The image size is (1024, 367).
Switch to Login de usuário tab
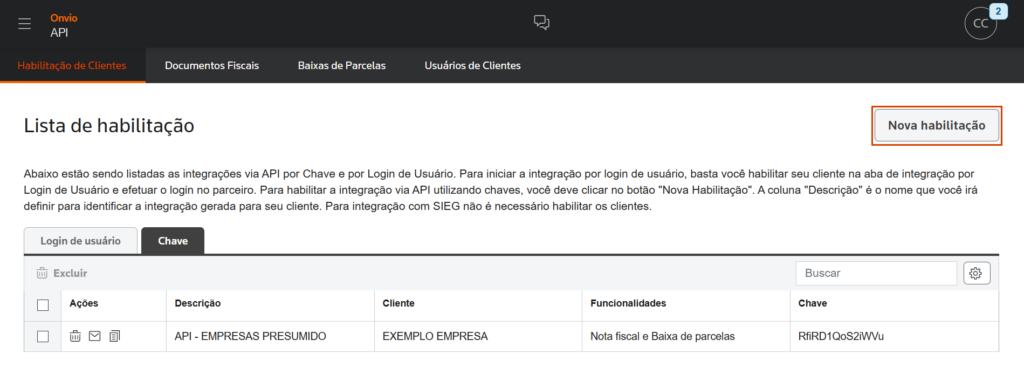pos(80,240)
